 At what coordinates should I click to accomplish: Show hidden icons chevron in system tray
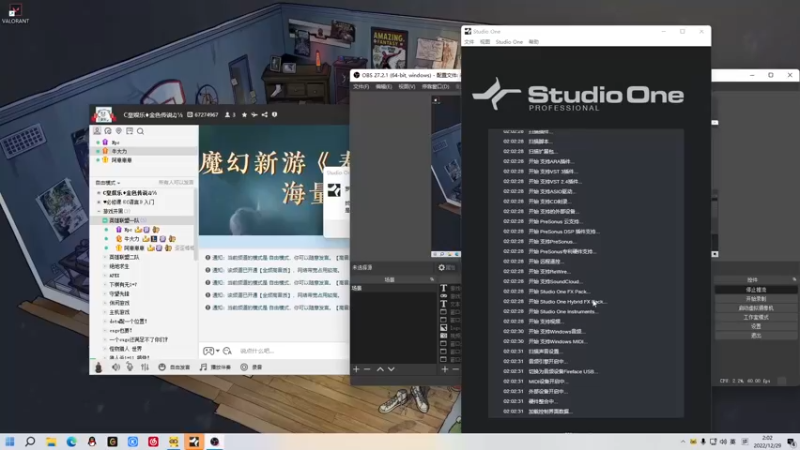683,442
